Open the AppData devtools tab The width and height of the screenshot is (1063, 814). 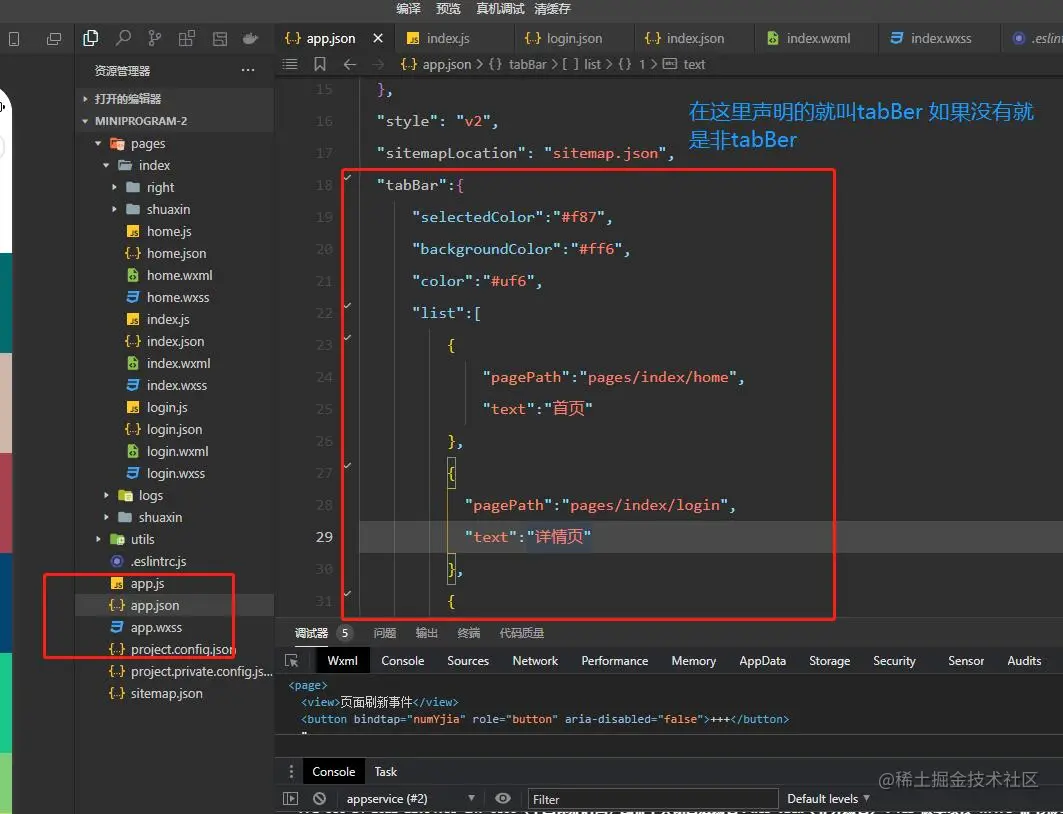coord(762,661)
